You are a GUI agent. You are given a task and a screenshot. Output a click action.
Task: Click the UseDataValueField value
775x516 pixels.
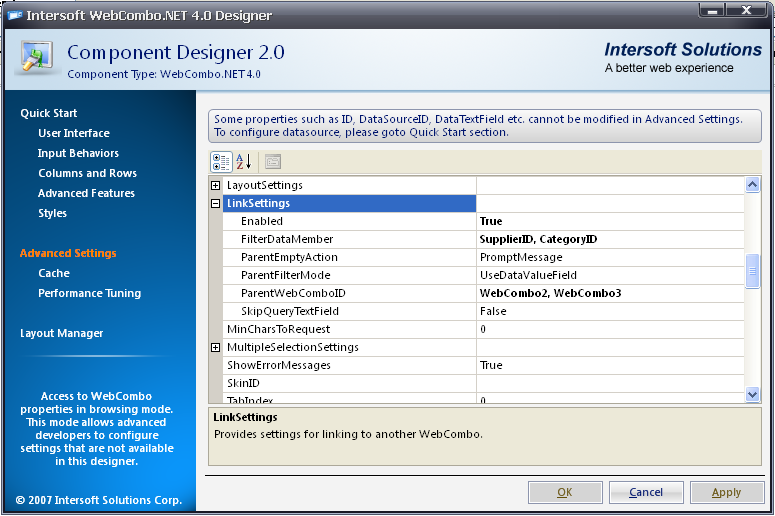(x=528, y=275)
